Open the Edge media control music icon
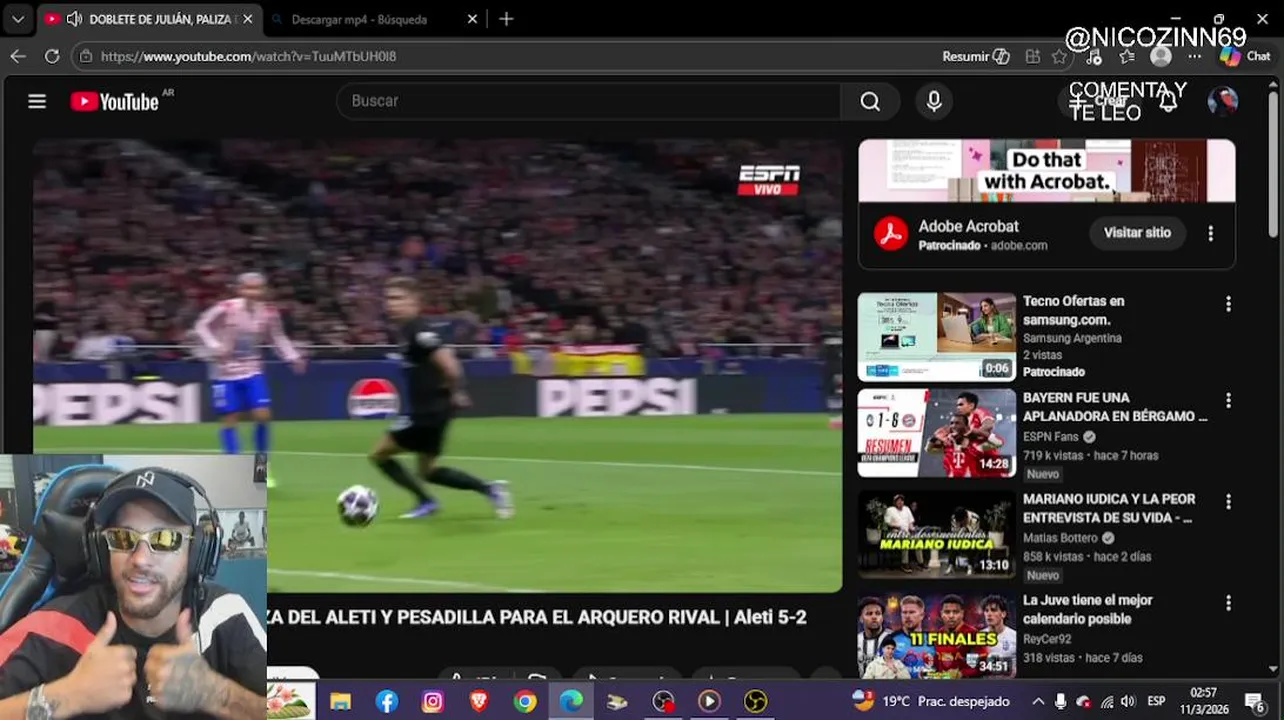The height and width of the screenshot is (720, 1284). 1094,56
